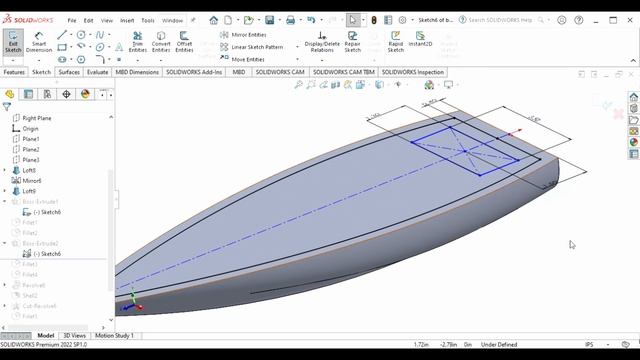Toggle Rapid Sketch mode

point(396,42)
